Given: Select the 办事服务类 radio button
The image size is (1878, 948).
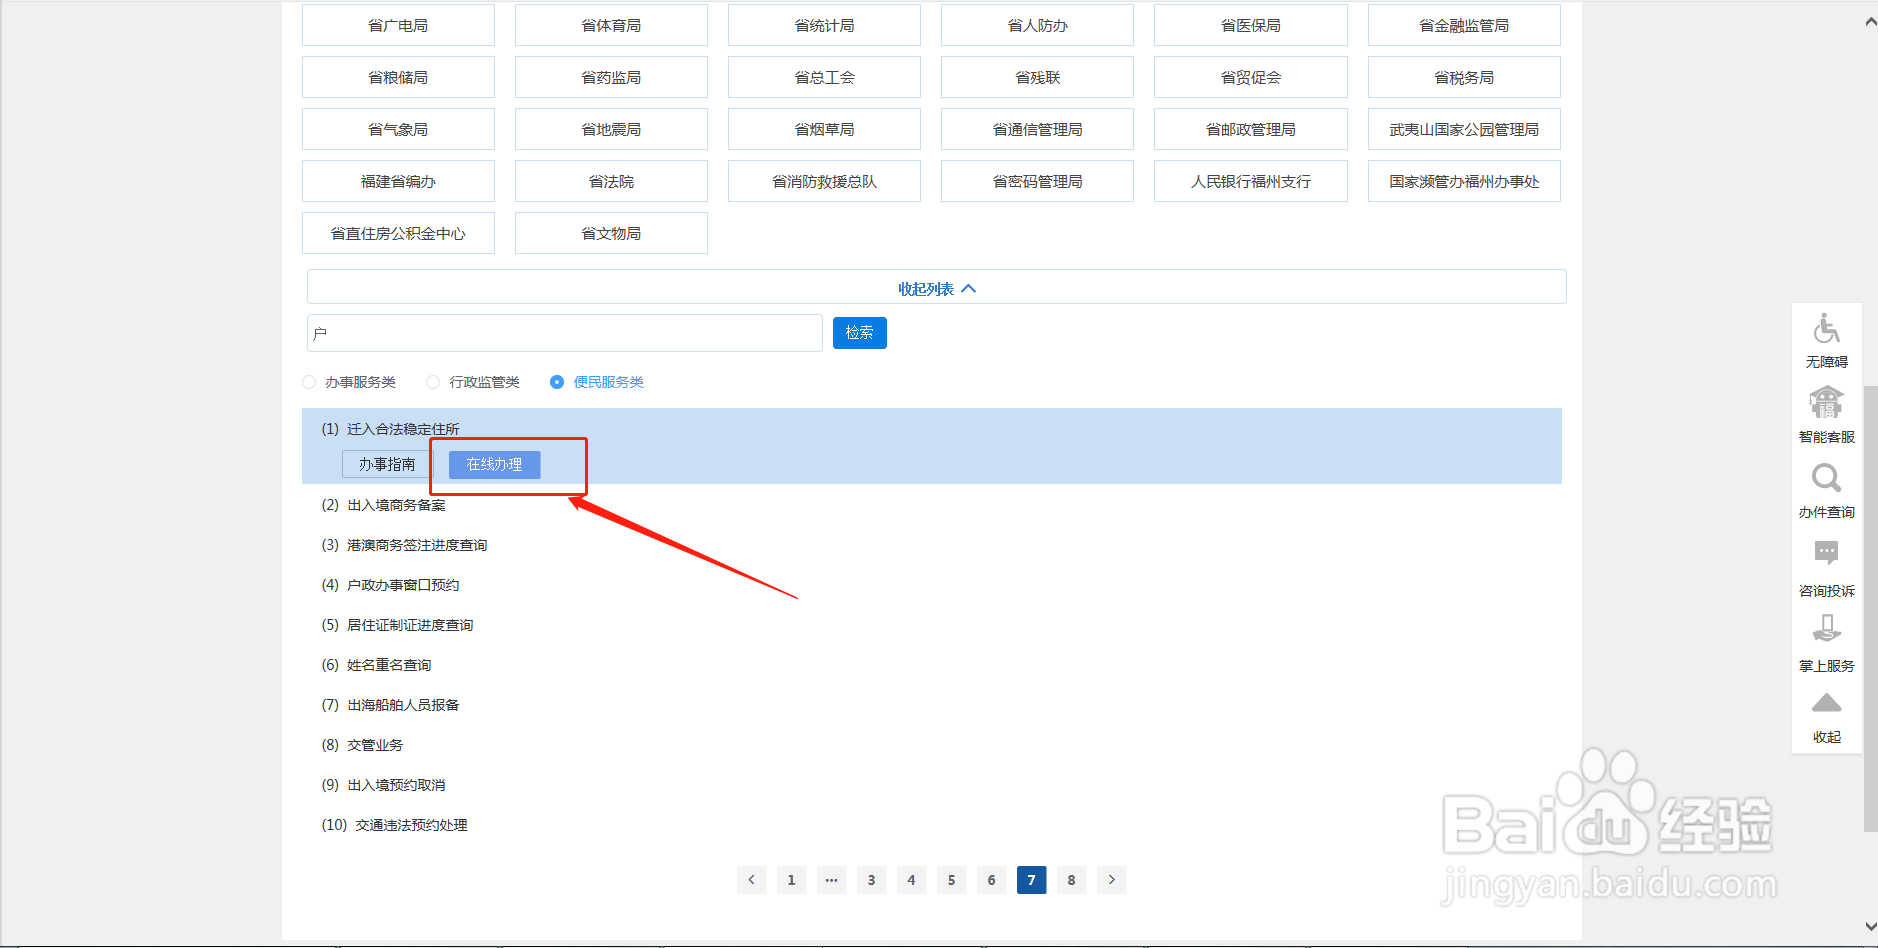Looking at the screenshot, I should [308, 381].
